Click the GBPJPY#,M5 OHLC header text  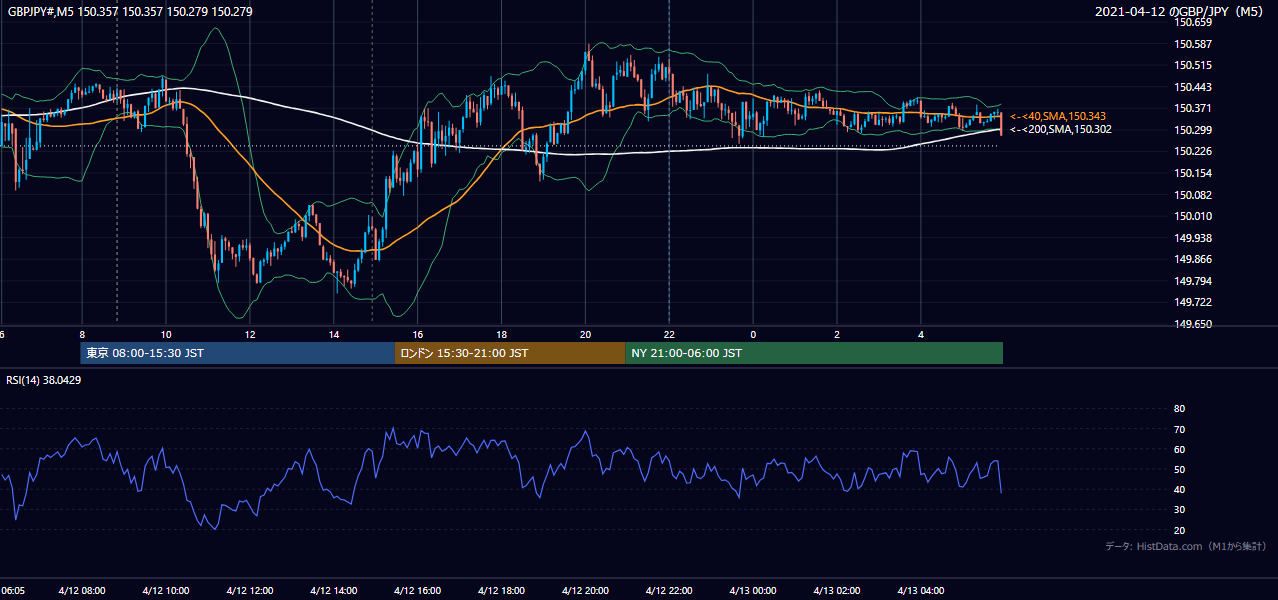coord(130,11)
